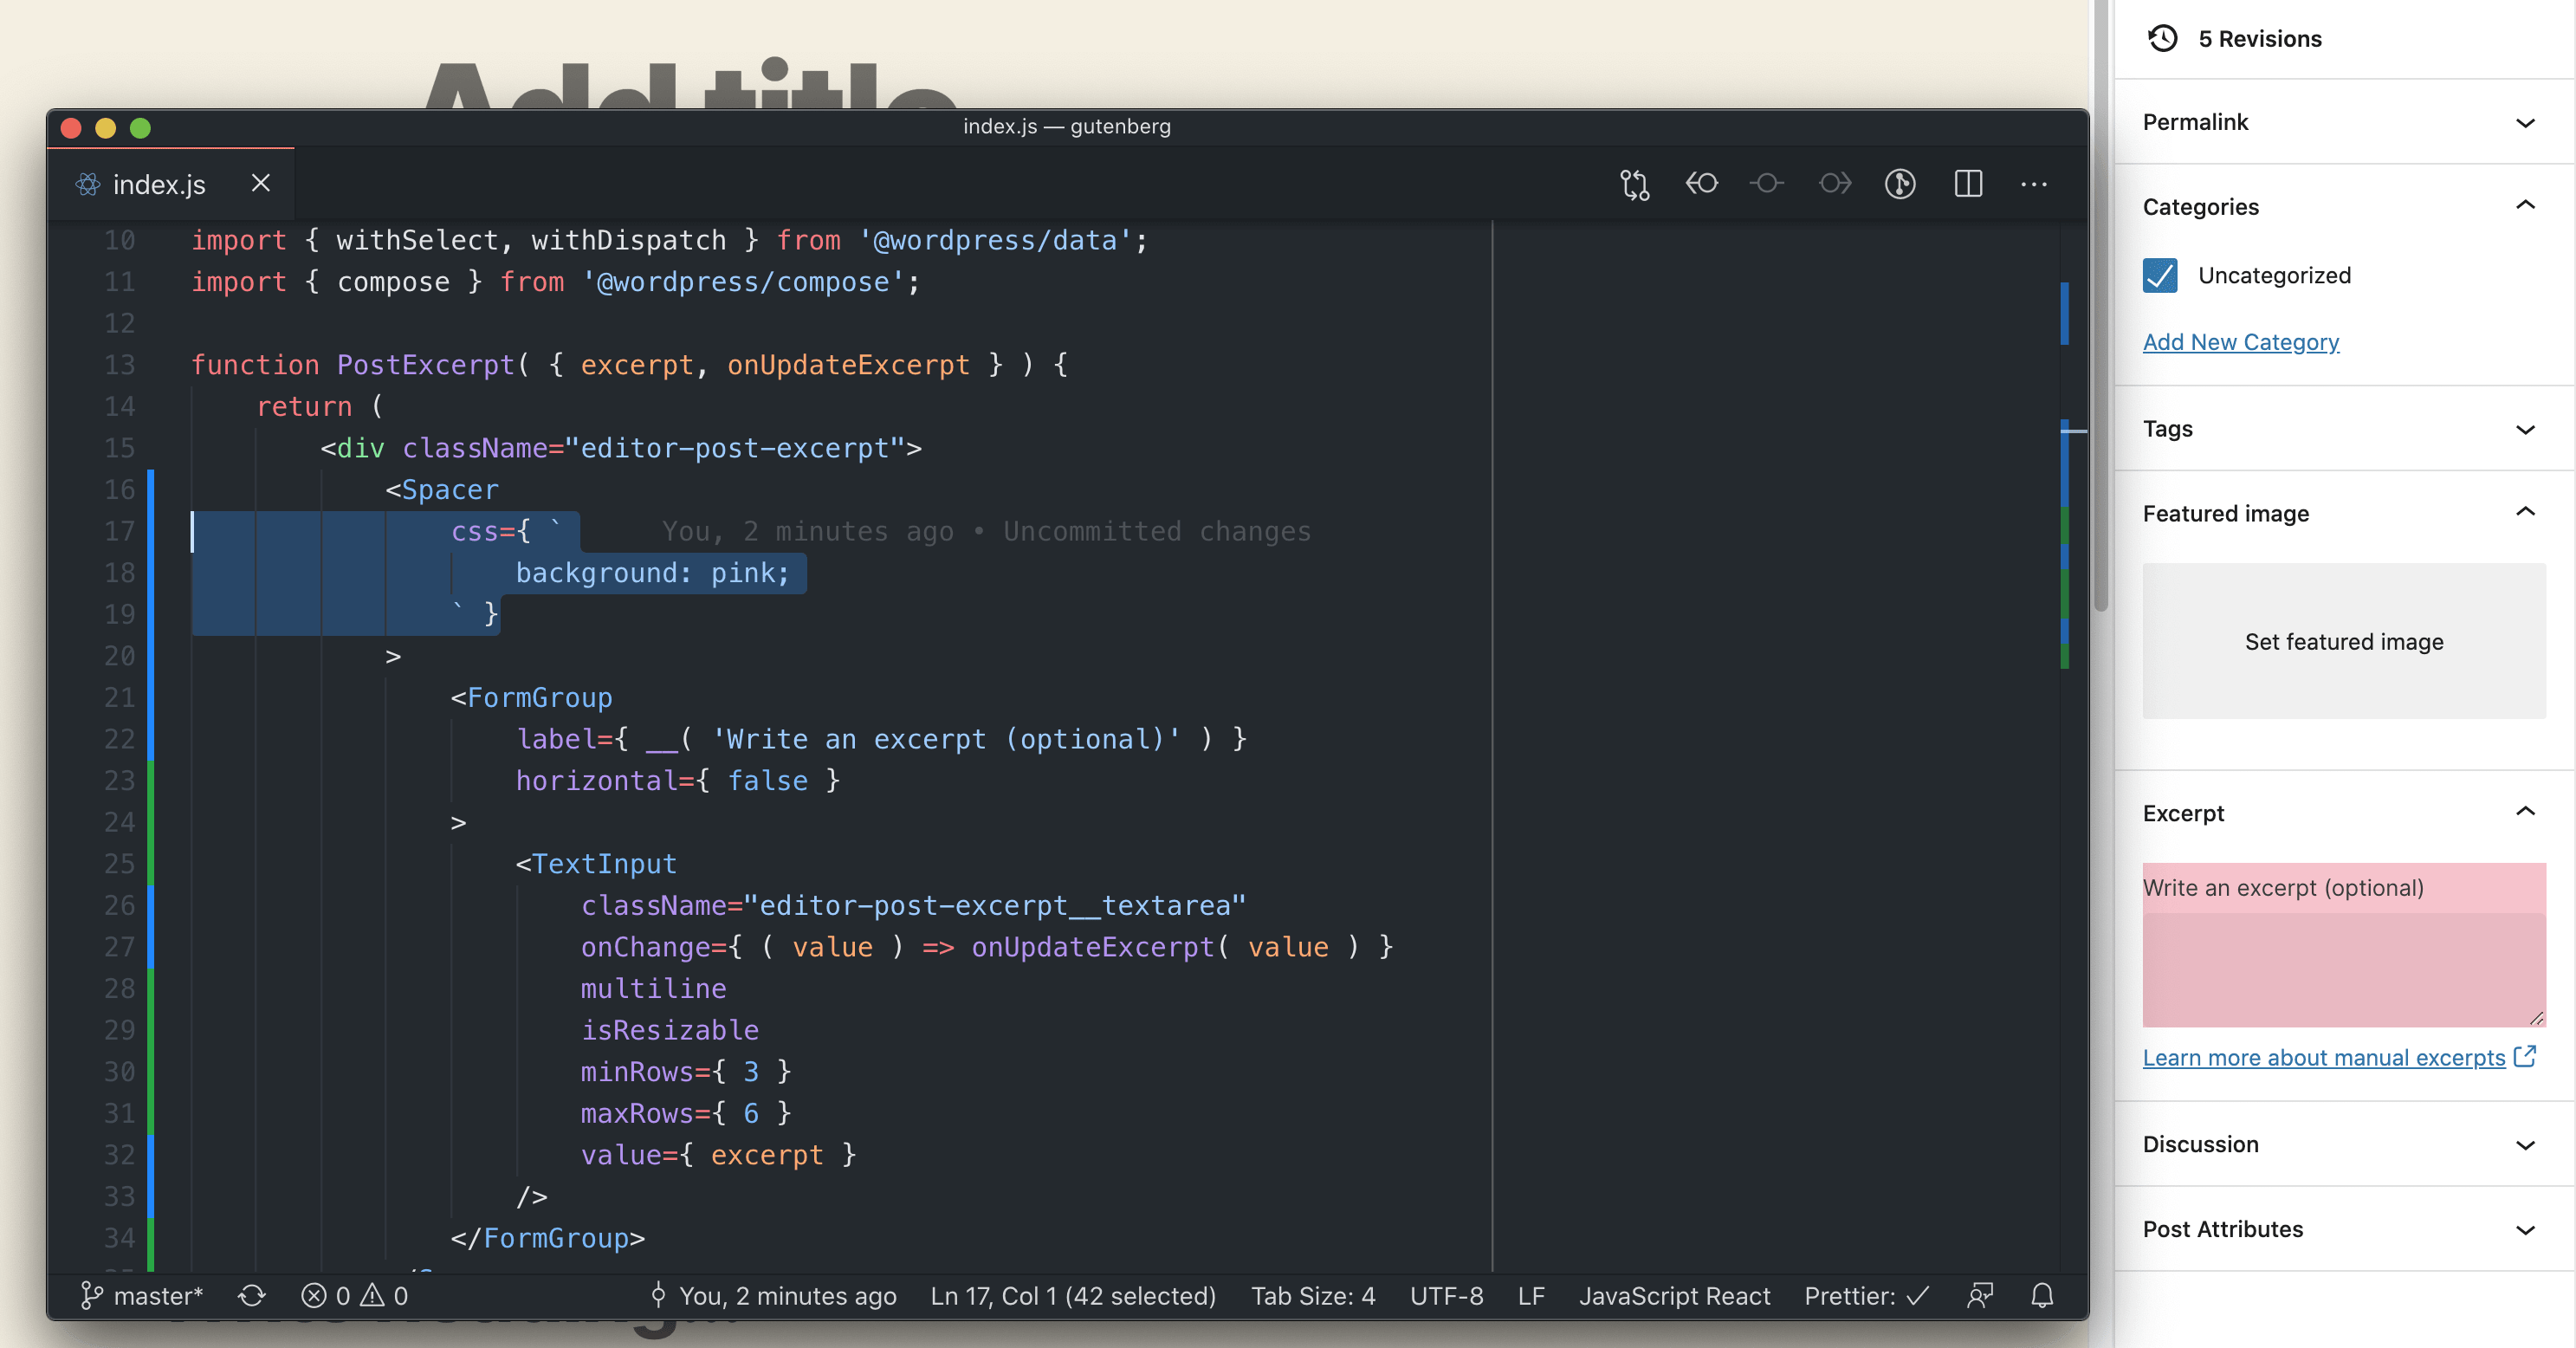Uncheck the Uncategorized category
Screen dimensions: 2576x1348
point(2160,276)
